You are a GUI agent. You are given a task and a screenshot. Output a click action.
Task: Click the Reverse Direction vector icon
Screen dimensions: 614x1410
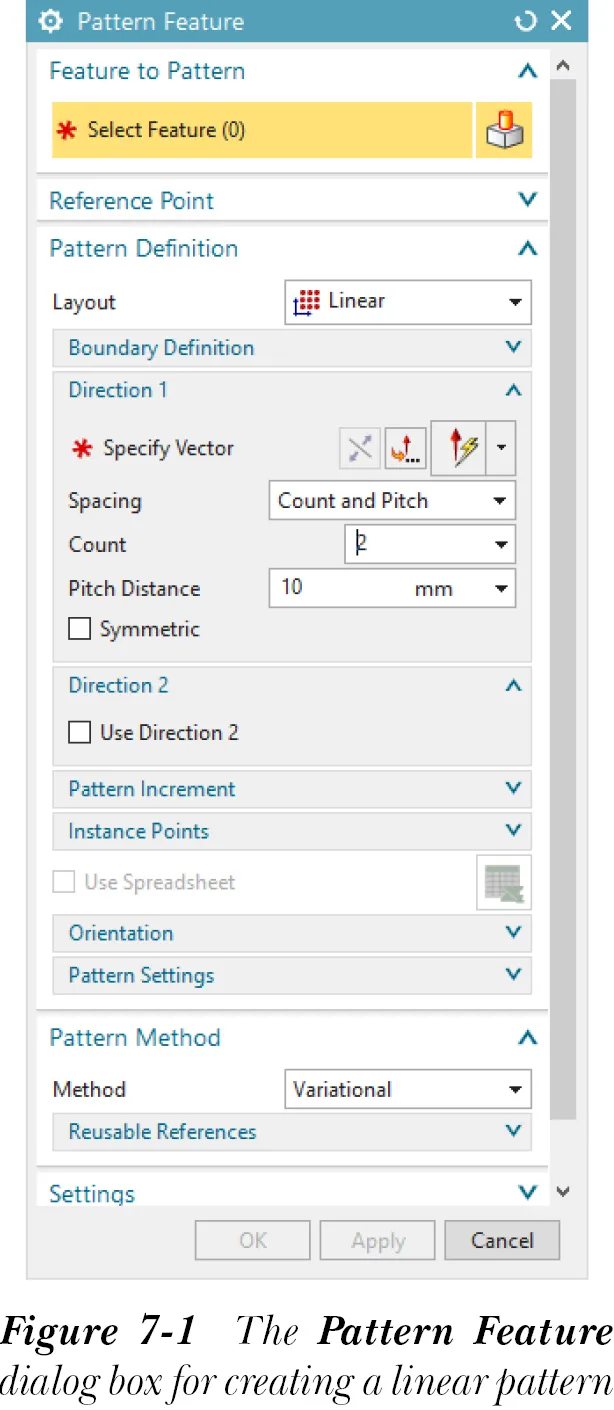[359, 449]
